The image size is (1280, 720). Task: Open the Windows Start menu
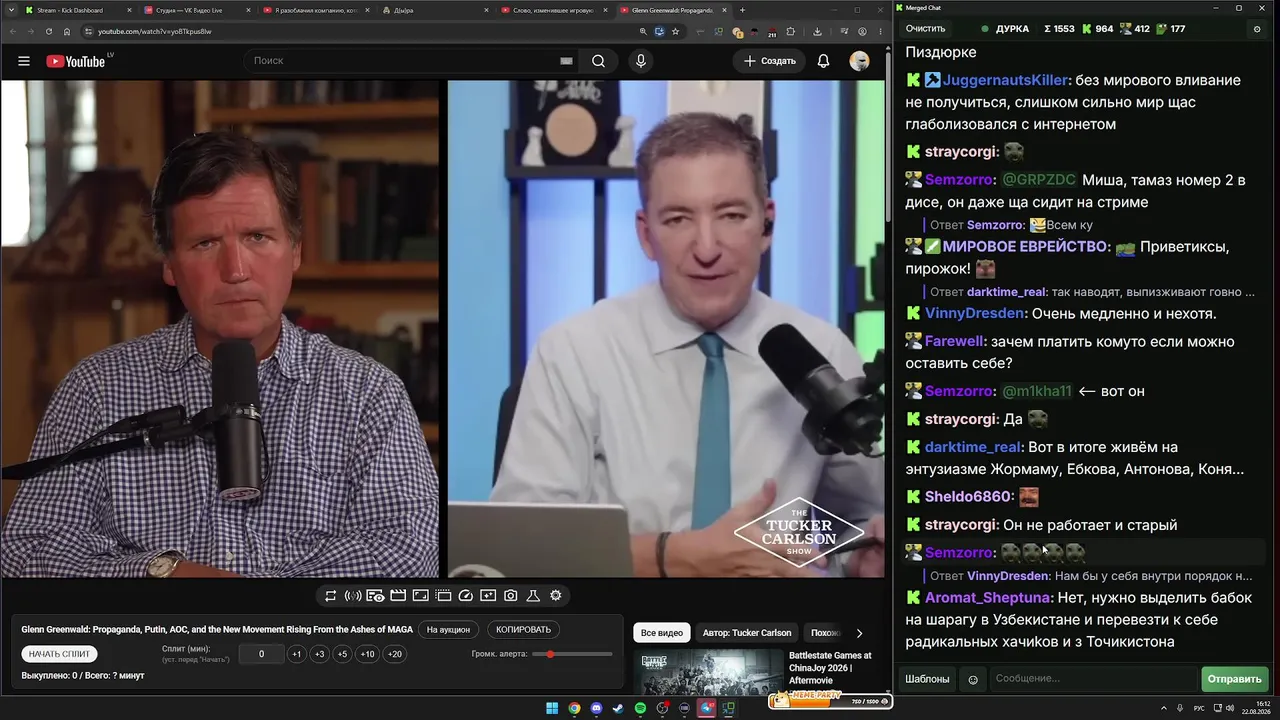(552, 709)
